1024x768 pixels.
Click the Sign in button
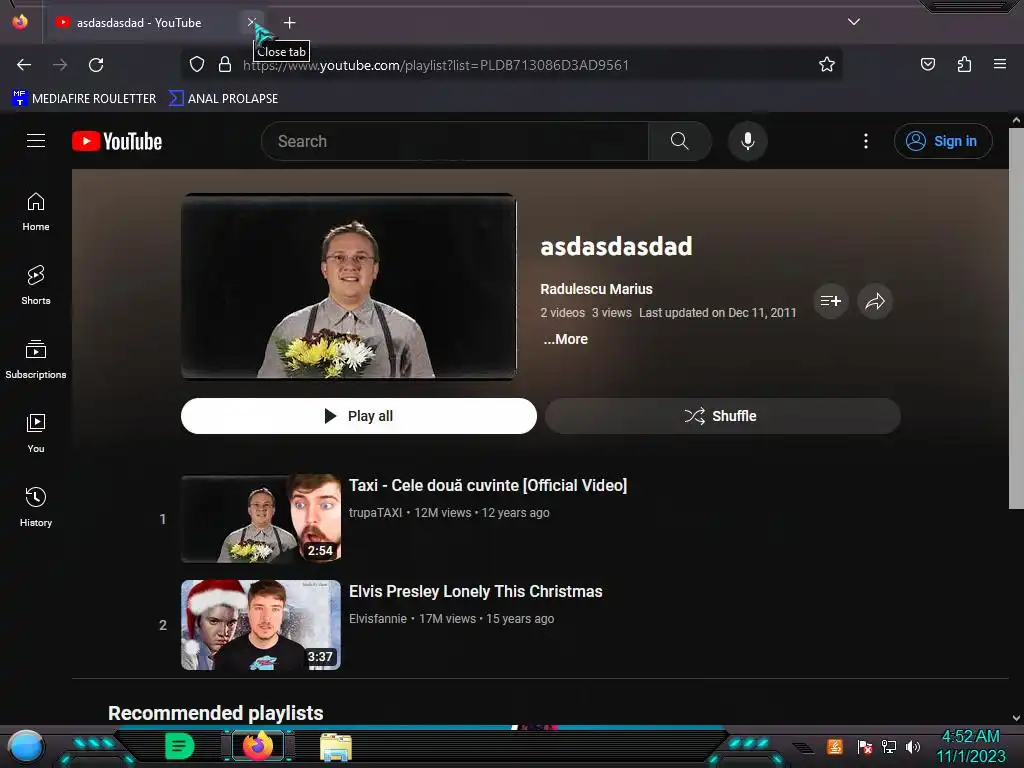point(943,141)
